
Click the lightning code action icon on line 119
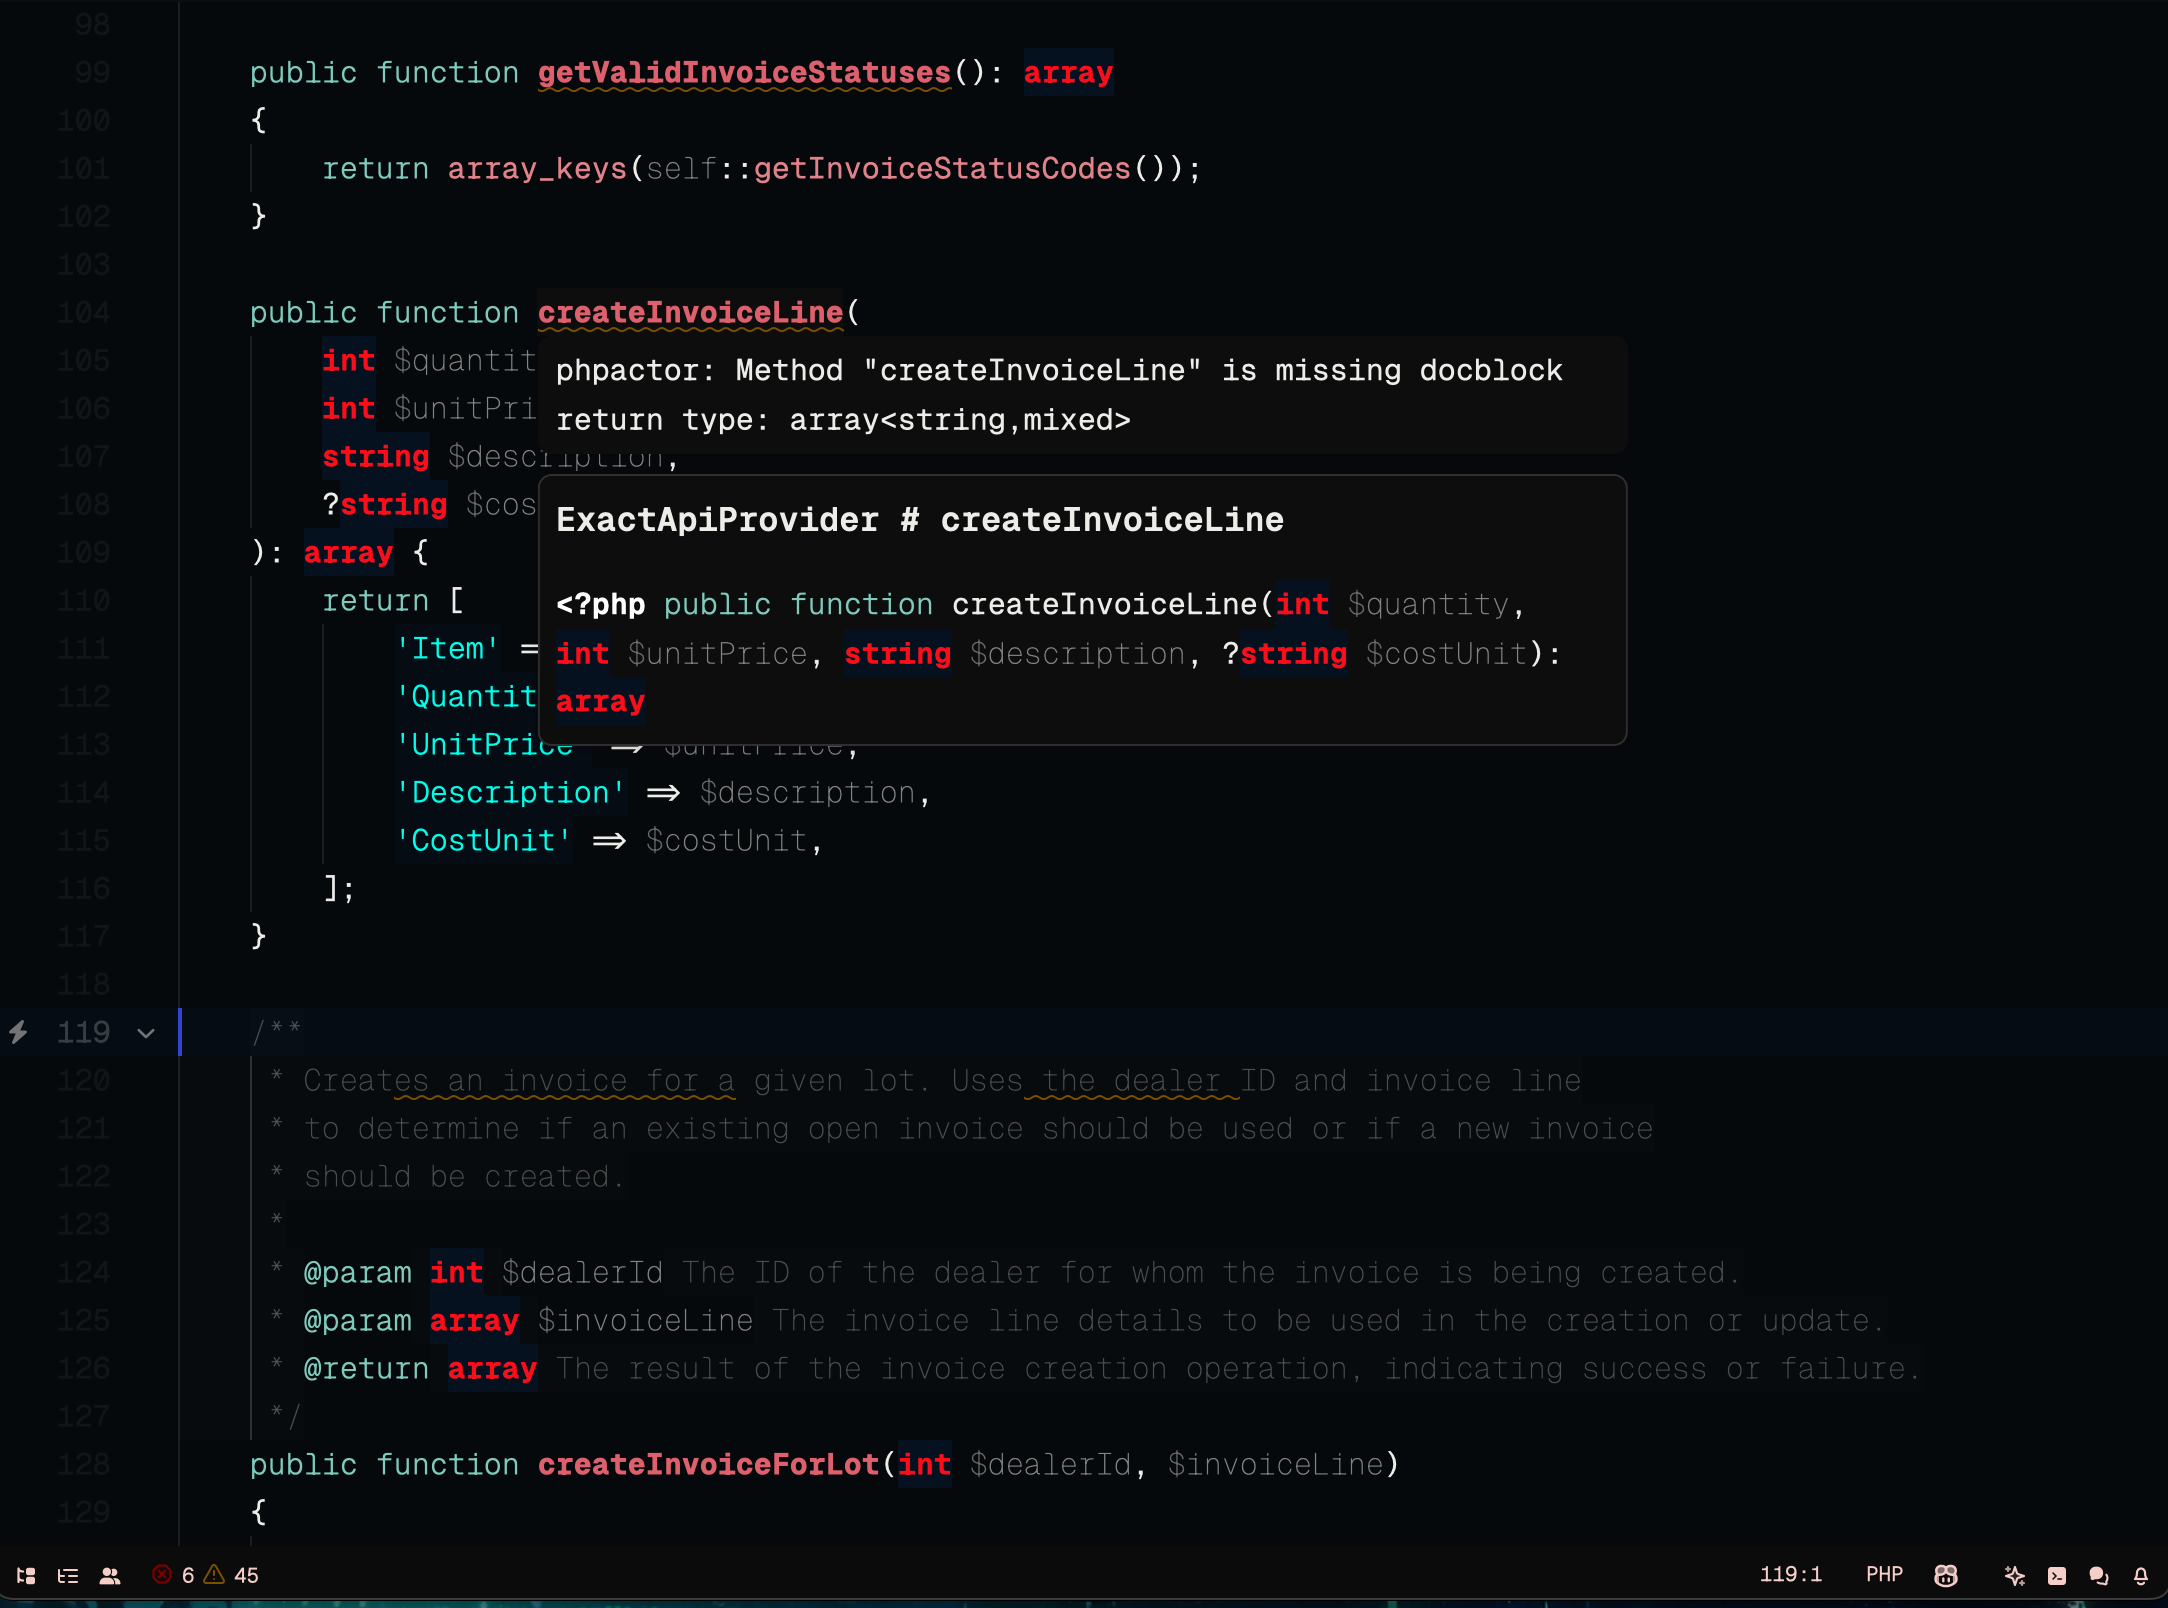[x=18, y=1032]
